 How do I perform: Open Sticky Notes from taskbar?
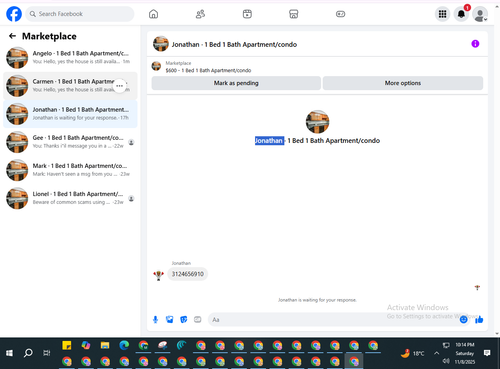[x=67, y=345]
